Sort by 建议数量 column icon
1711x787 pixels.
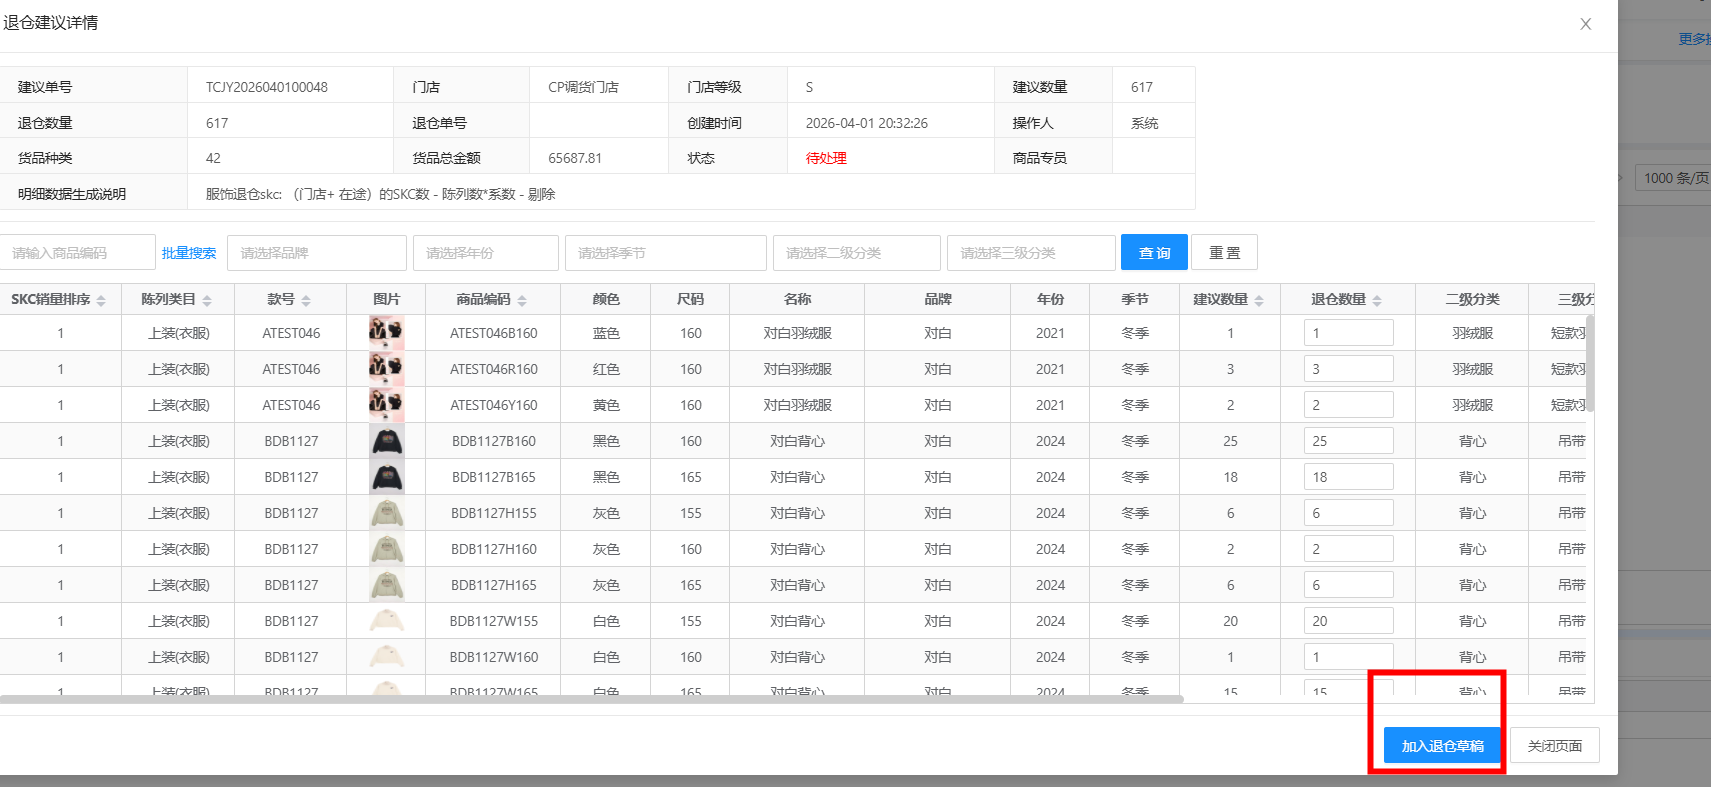point(1259,300)
